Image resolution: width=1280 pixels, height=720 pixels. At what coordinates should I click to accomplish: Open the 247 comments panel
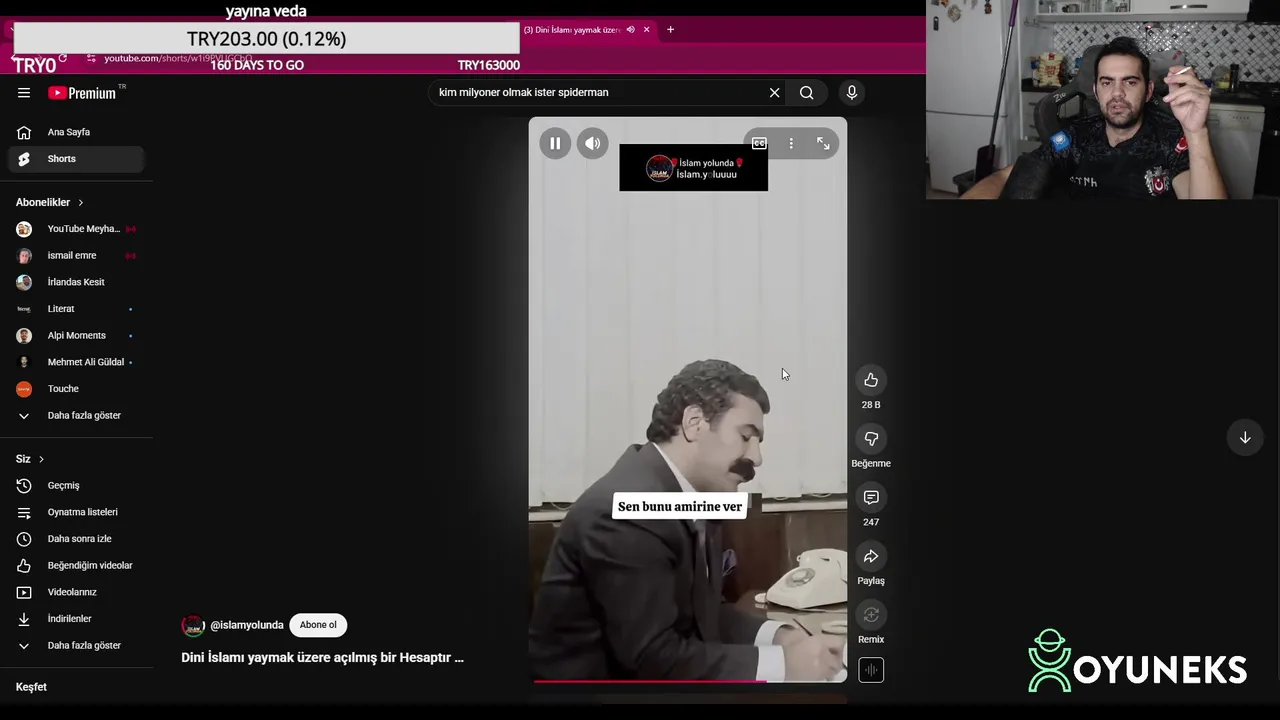(871, 498)
